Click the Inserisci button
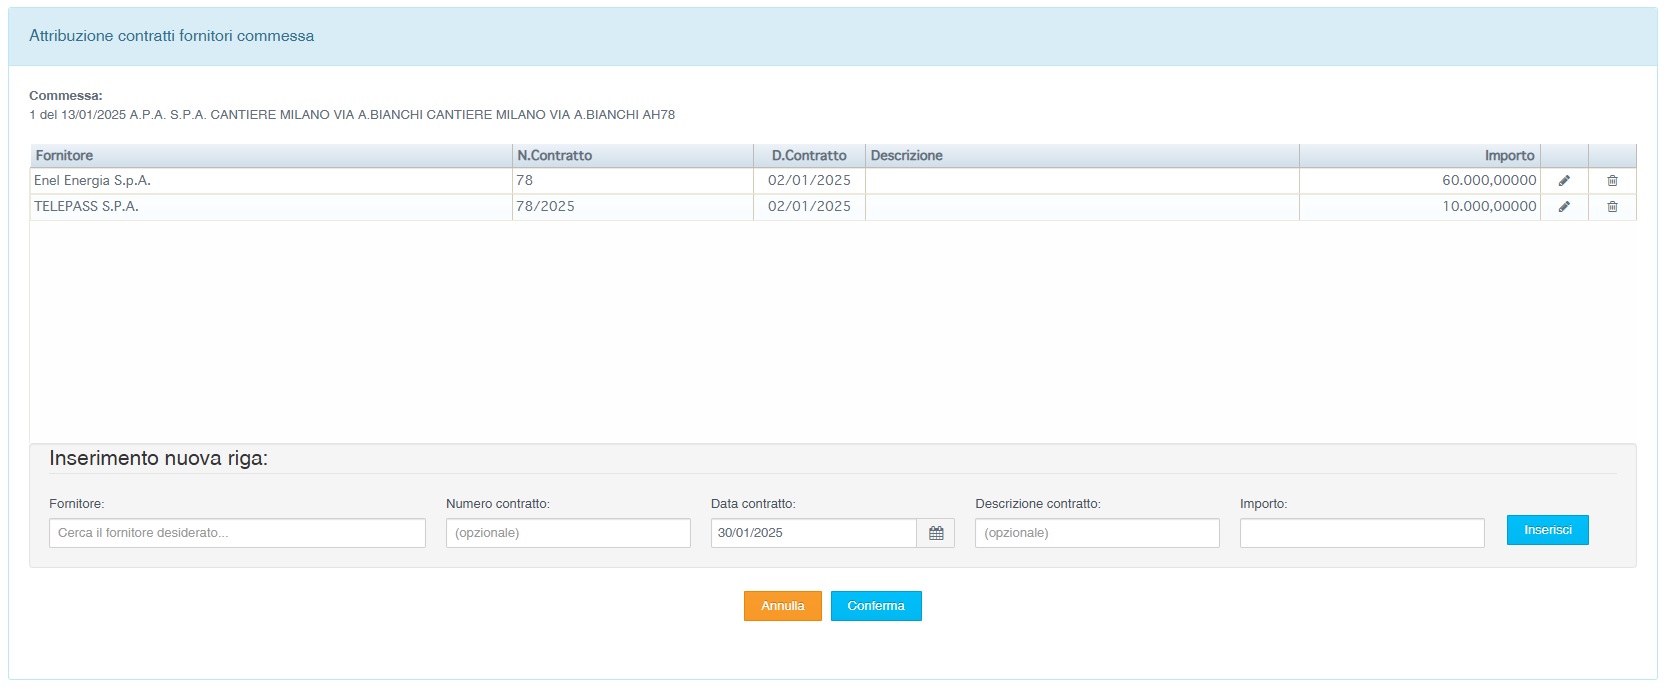Image resolution: width=1666 pixels, height=693 pixels. pos(1547,530)
